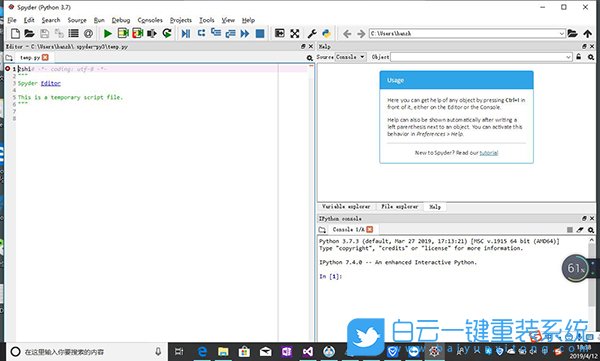
Task: Run file with green play icon
Action: pos(108,34)
